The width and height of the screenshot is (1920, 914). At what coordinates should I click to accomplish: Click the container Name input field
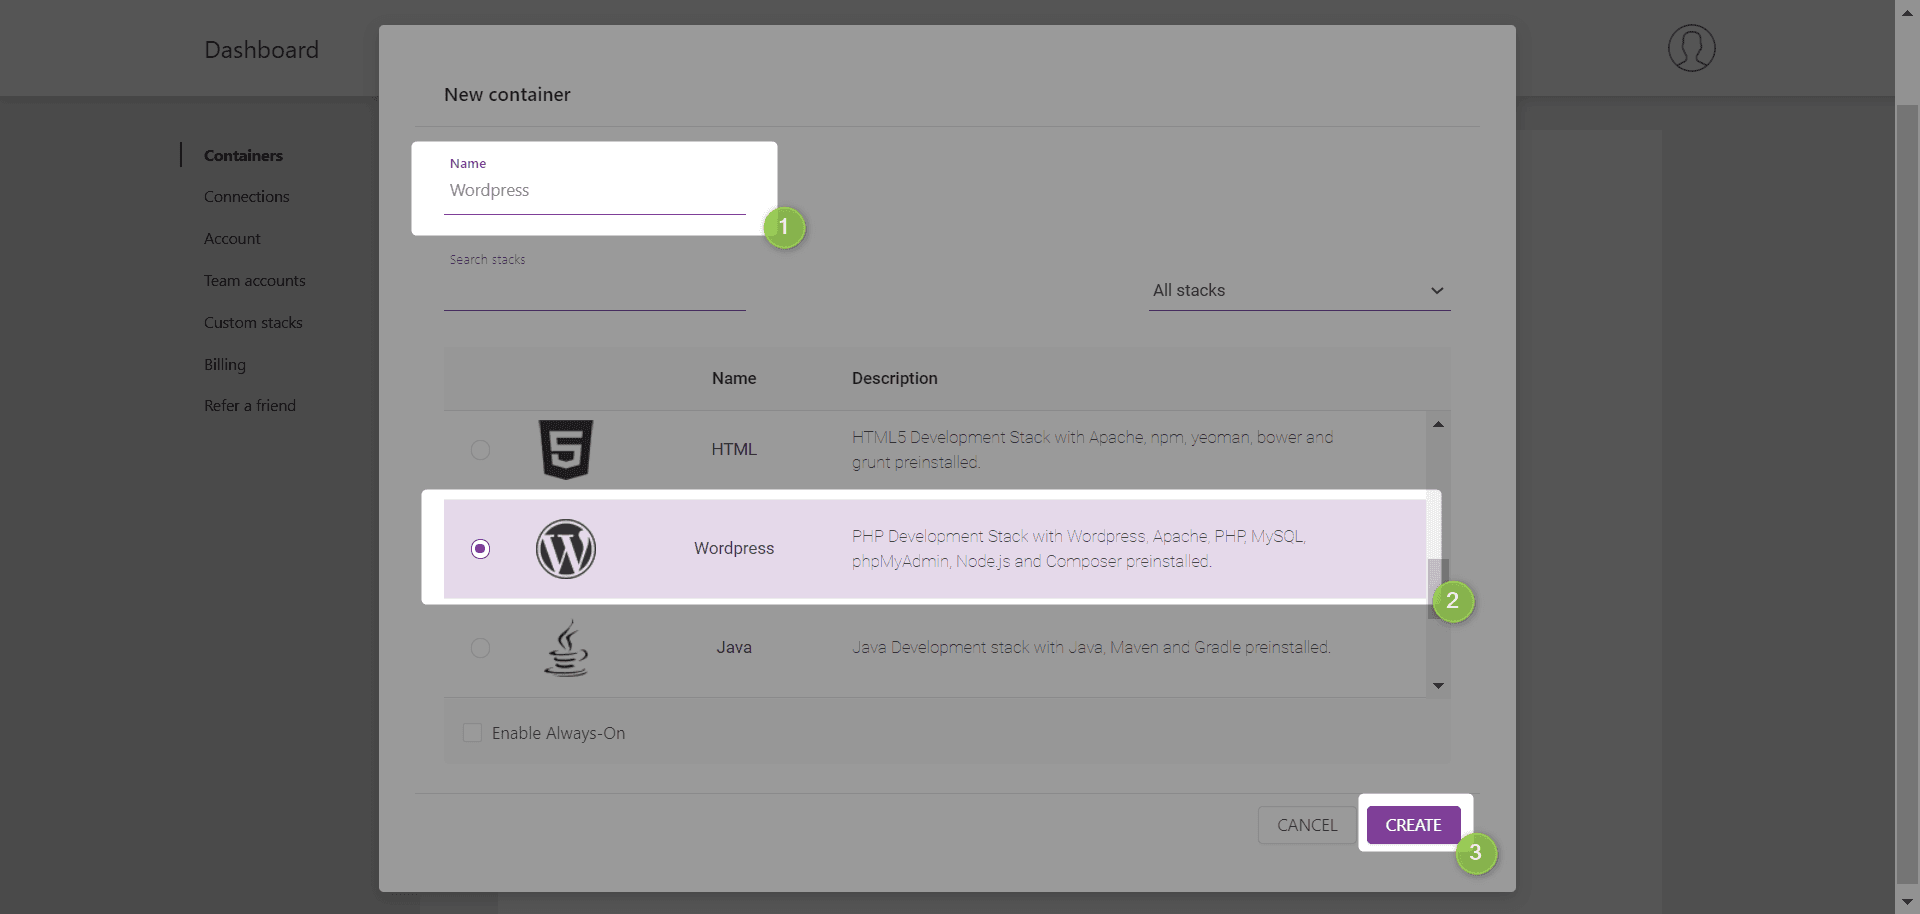click(594, 191)
